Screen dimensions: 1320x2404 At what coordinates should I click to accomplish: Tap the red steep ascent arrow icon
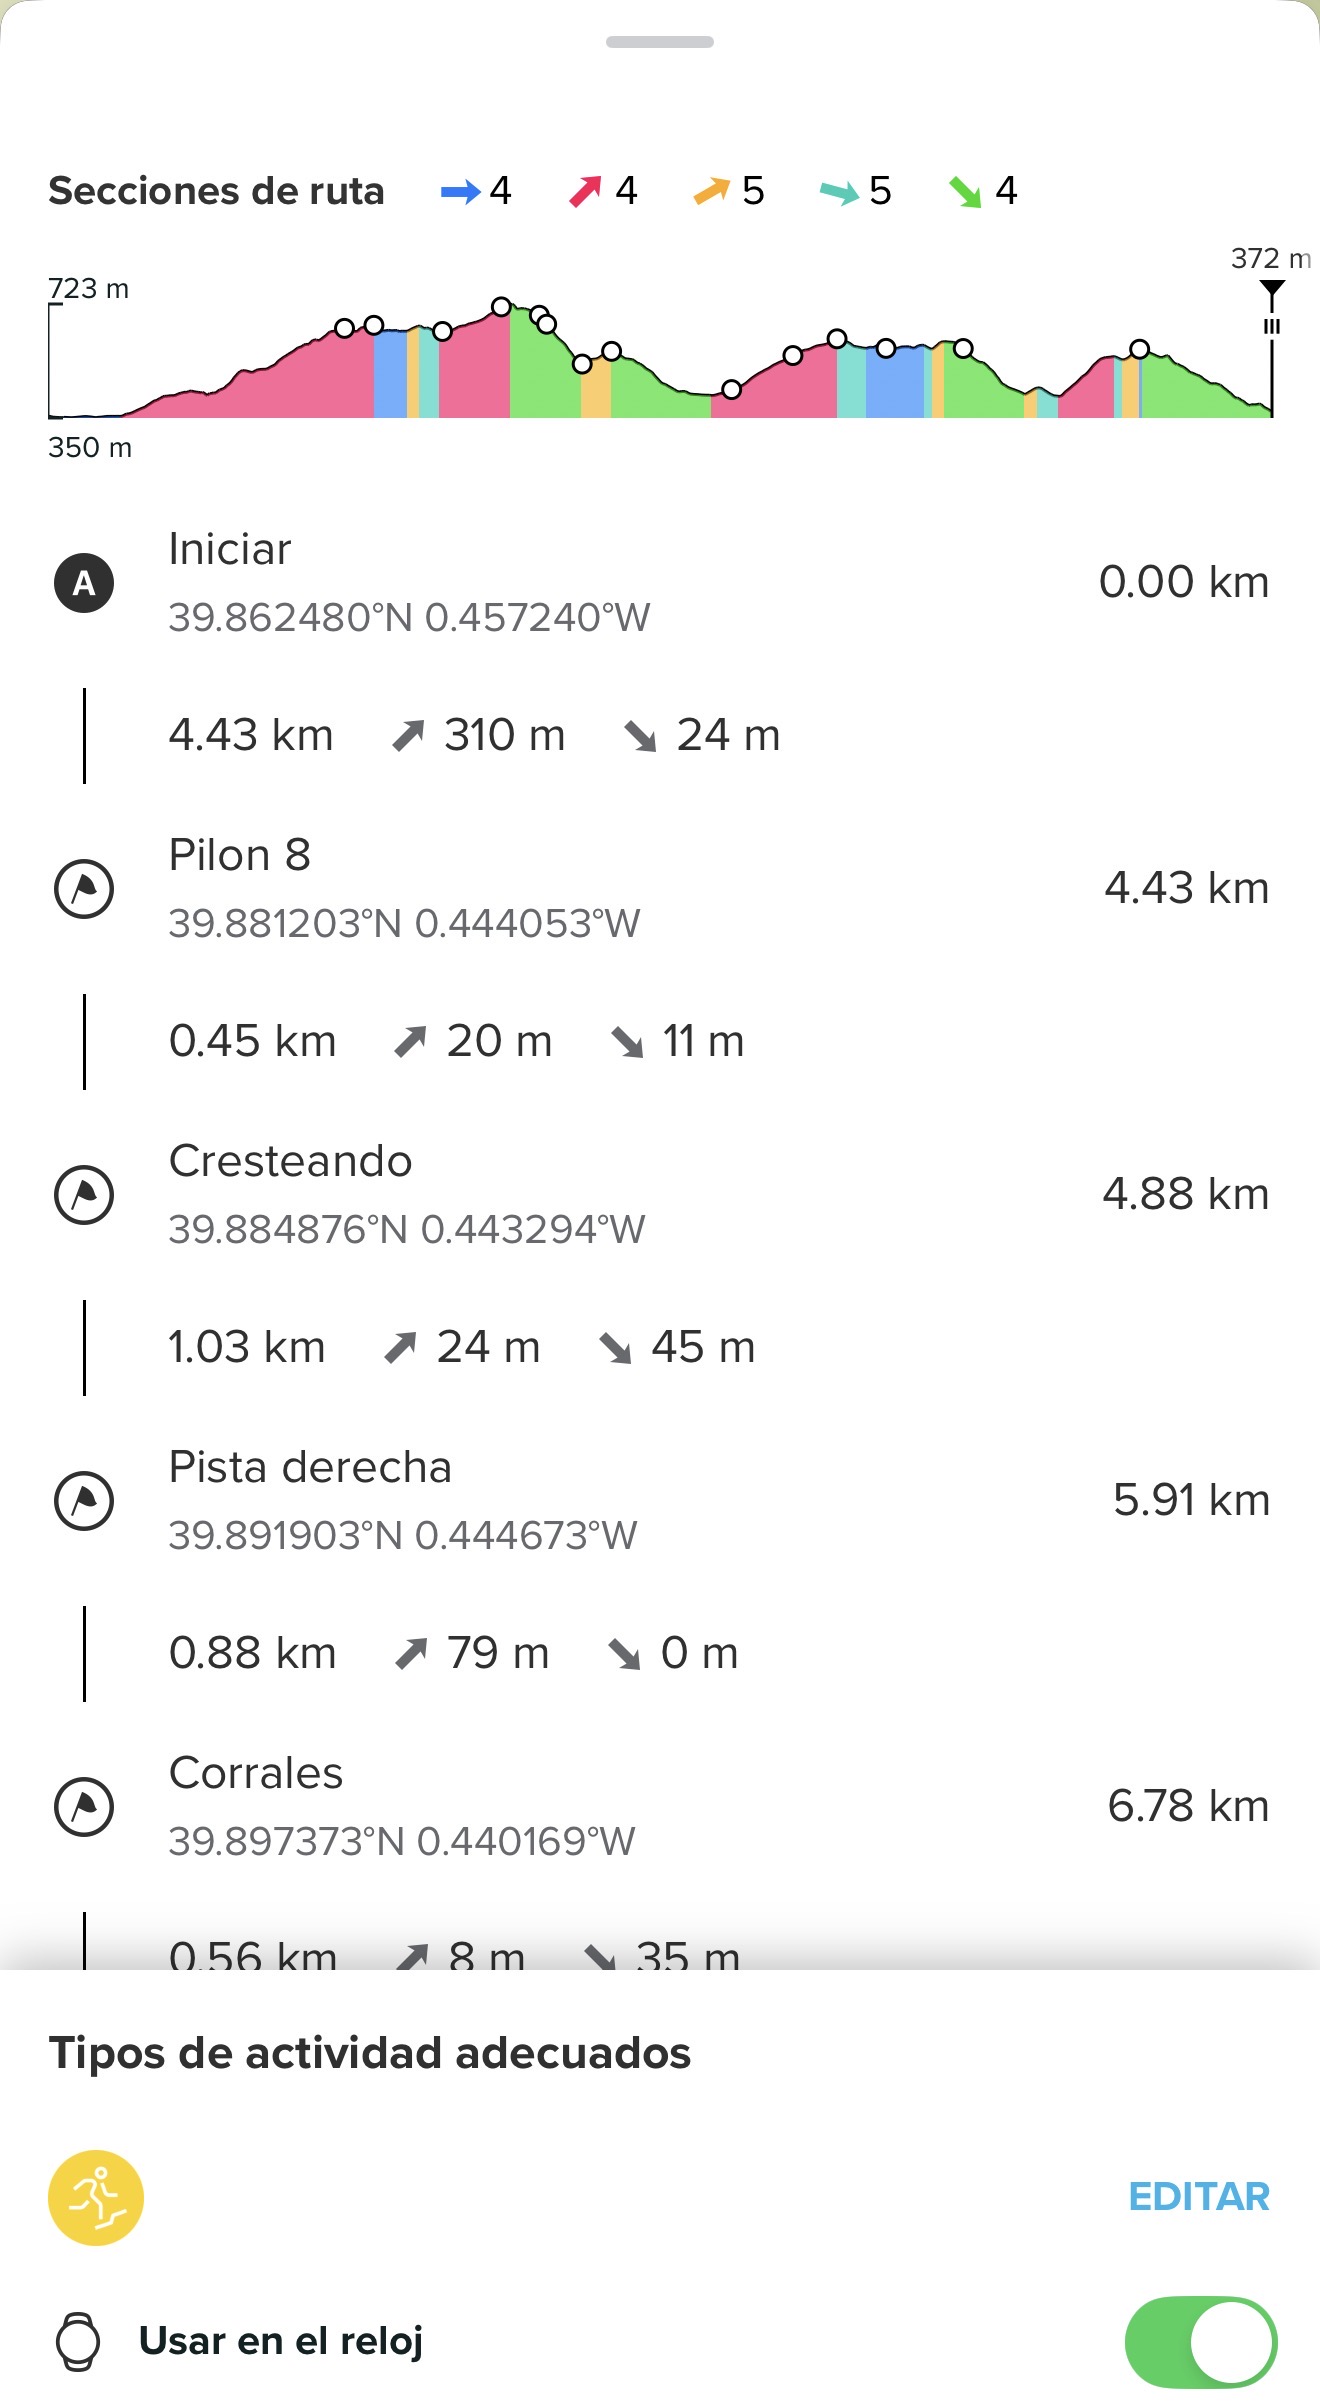(586, 191)
